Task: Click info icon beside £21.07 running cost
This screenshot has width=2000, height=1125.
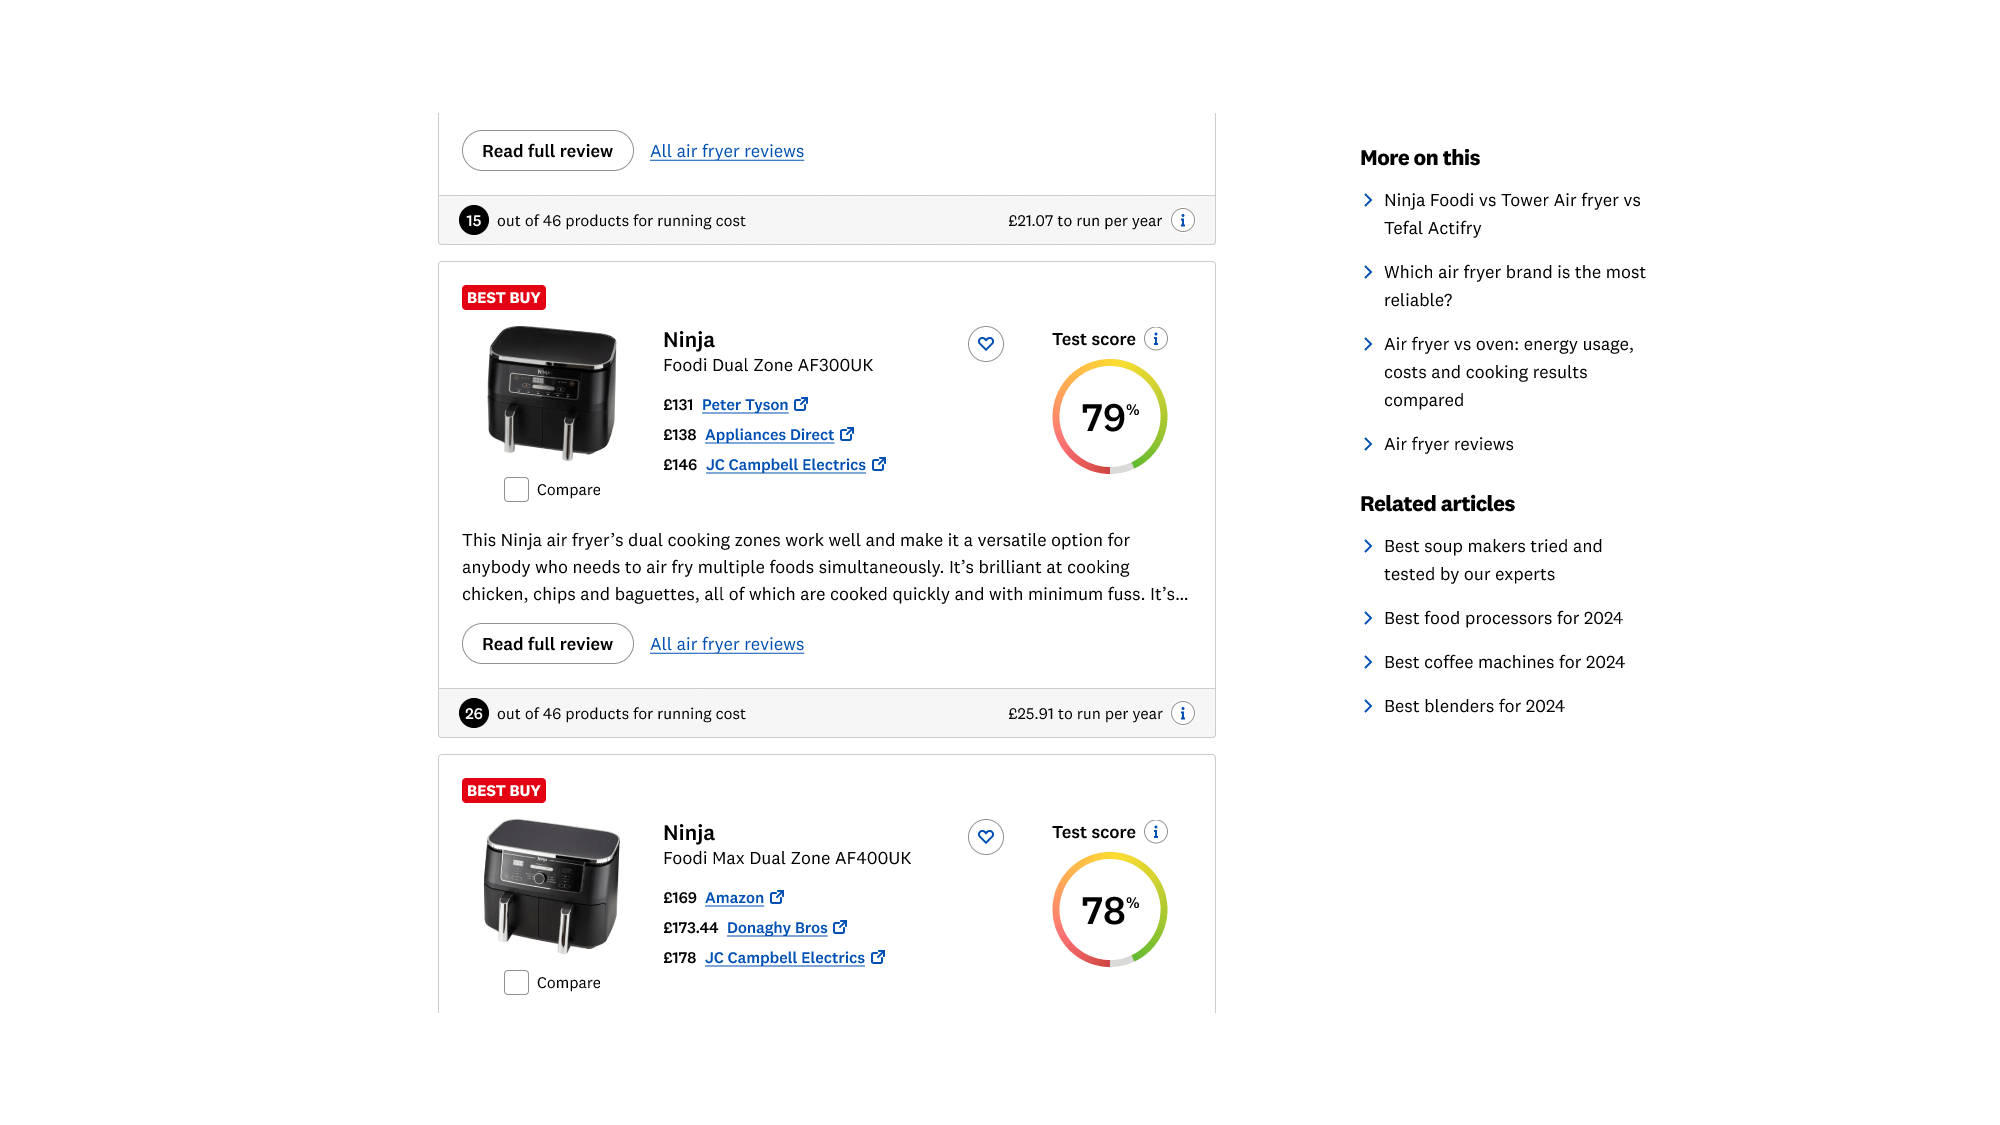Action: [x=1182, y=220]
